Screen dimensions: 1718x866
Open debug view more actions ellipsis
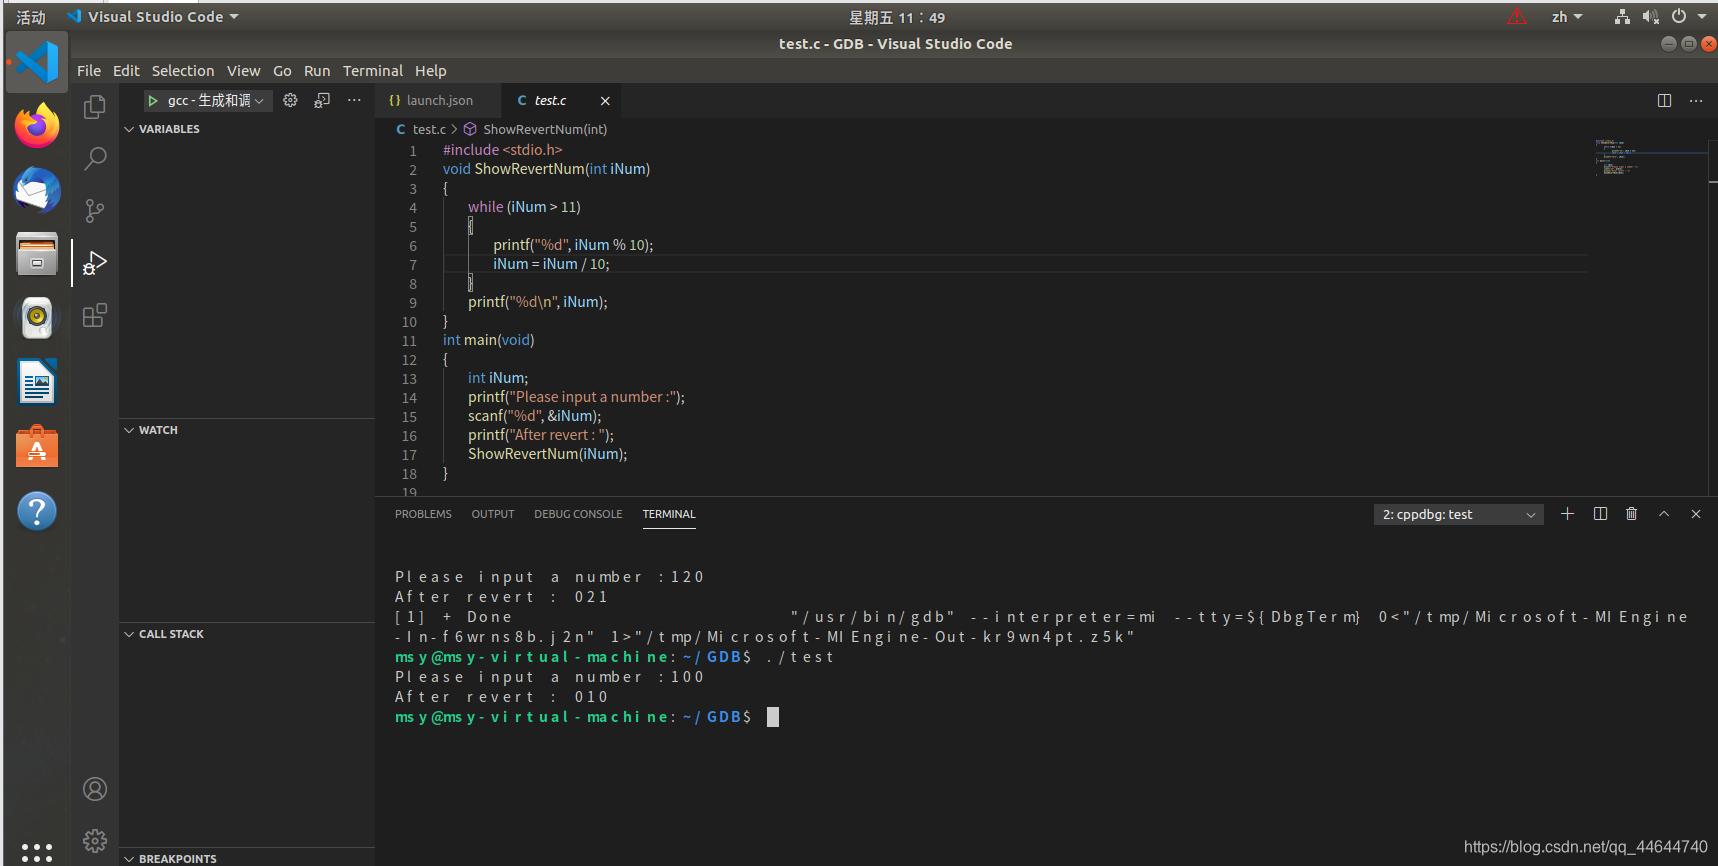354,100
